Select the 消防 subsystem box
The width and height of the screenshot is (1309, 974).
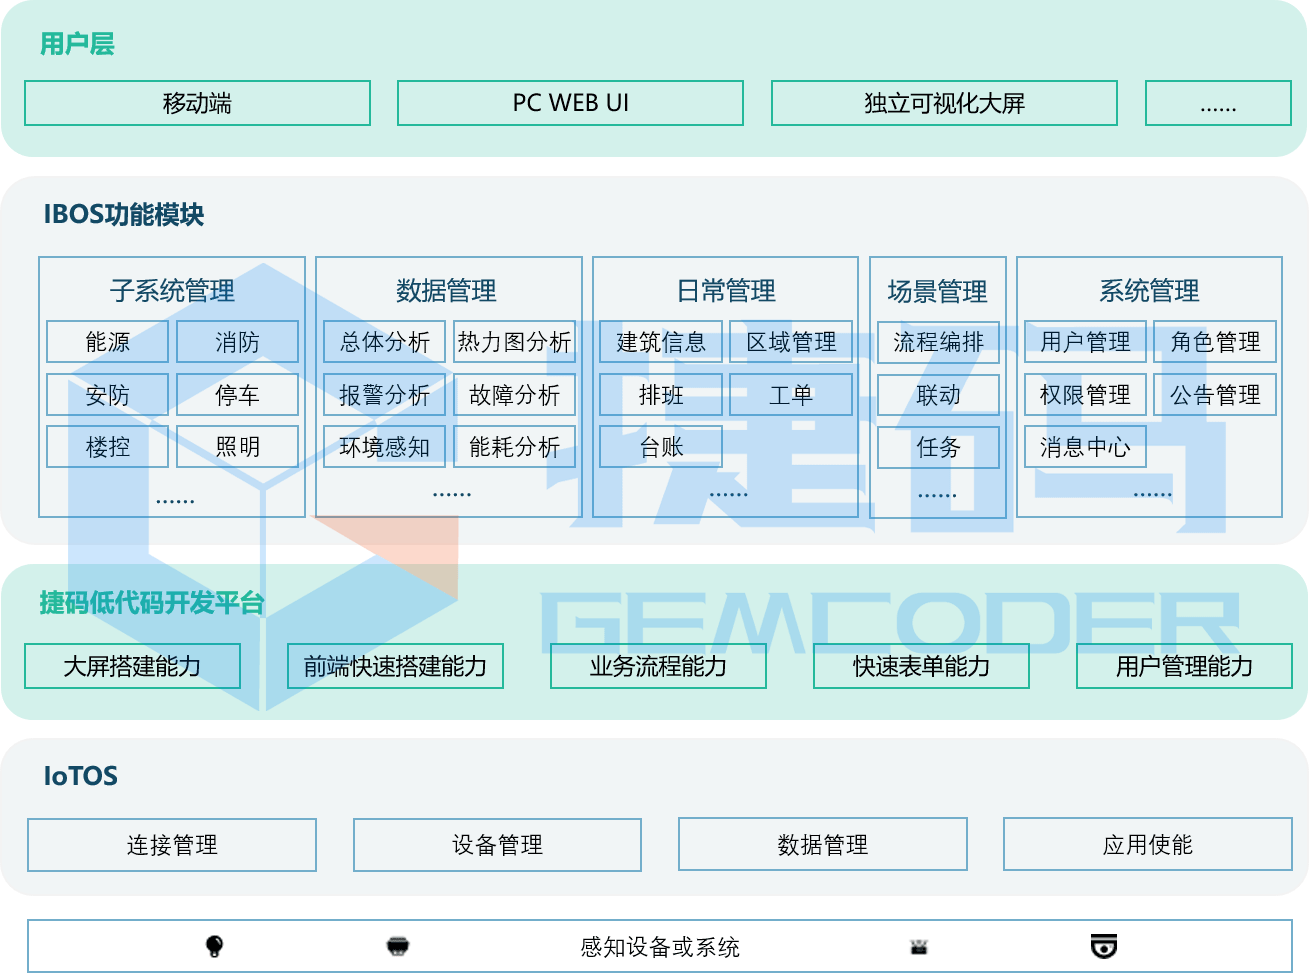pyautogui.click(x=238, y=342)
